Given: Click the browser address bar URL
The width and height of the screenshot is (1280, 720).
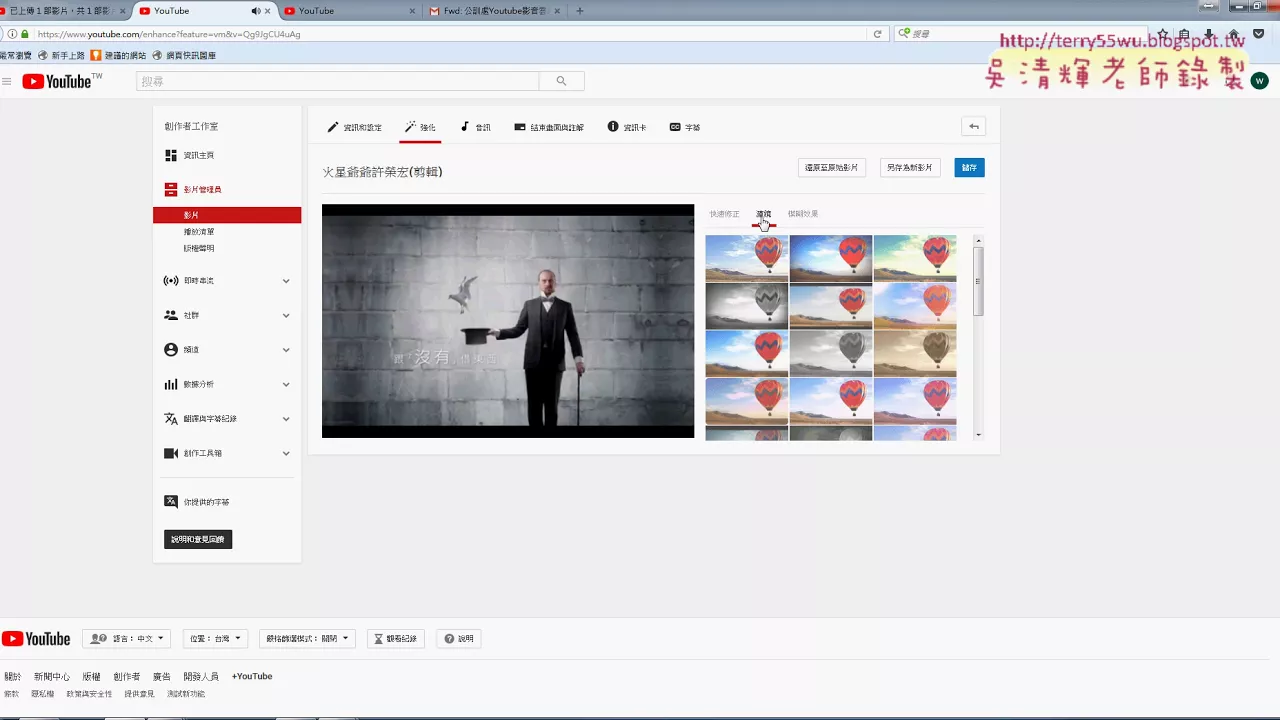Looking at the screenshot, I should point(169,34).
